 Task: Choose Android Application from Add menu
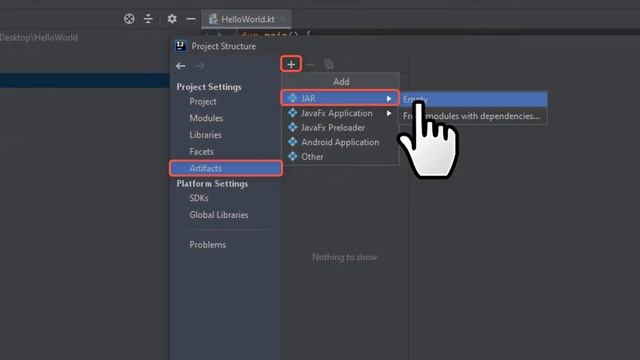pyautogui.click(x=340, y=142)
